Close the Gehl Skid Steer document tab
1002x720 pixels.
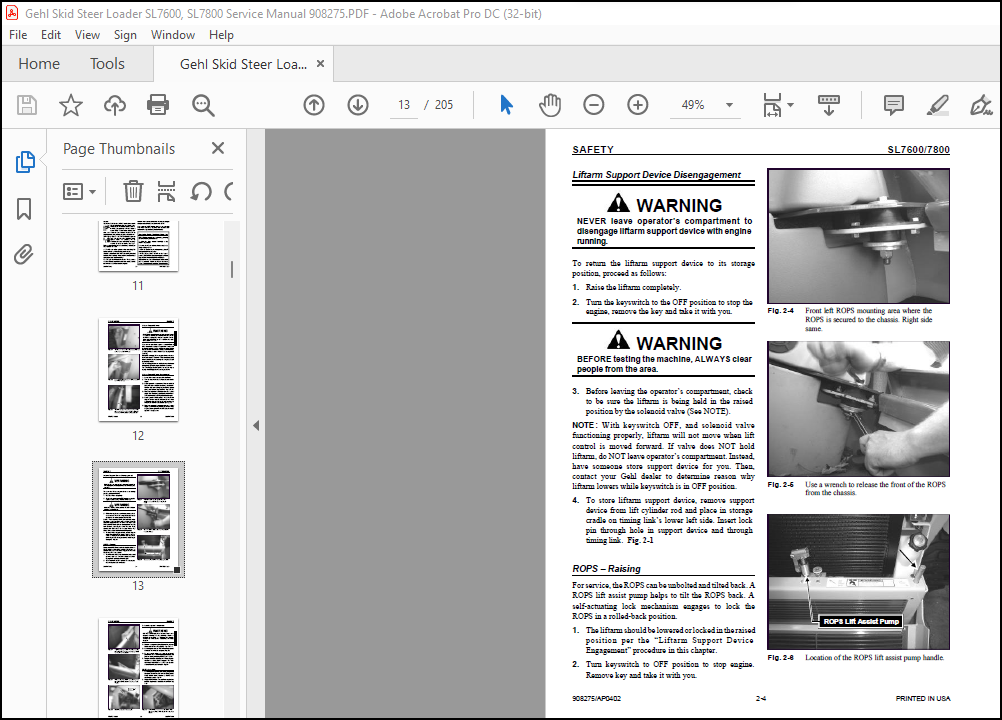pyautogui.click(x=321, y=63)
